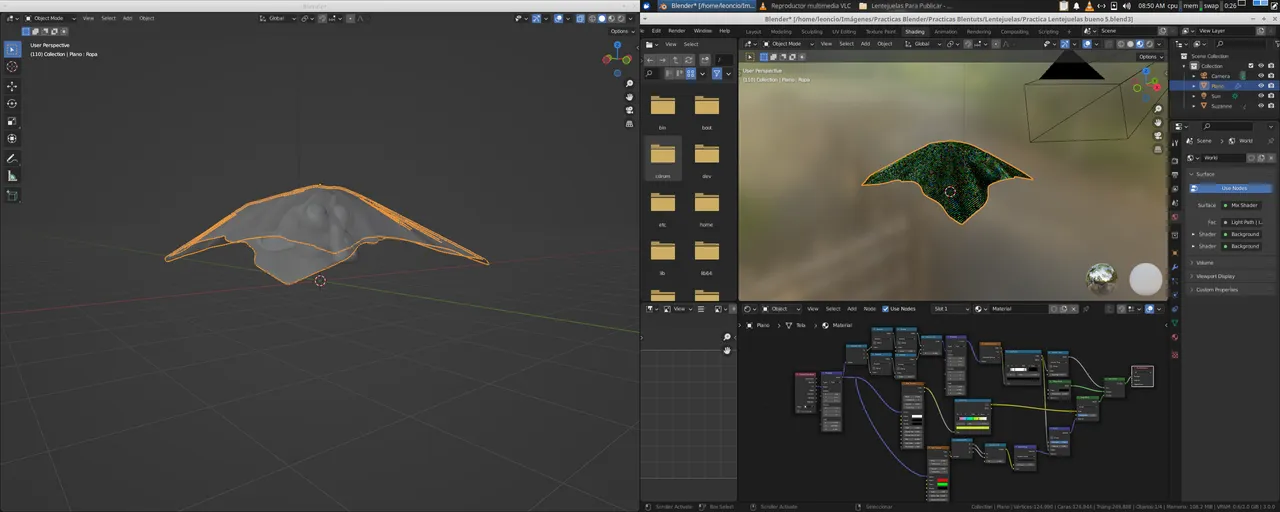Activate the Annotate pencil tool in left viewport
This screenshot has width=1280, height=512.
tap(12, 159)
